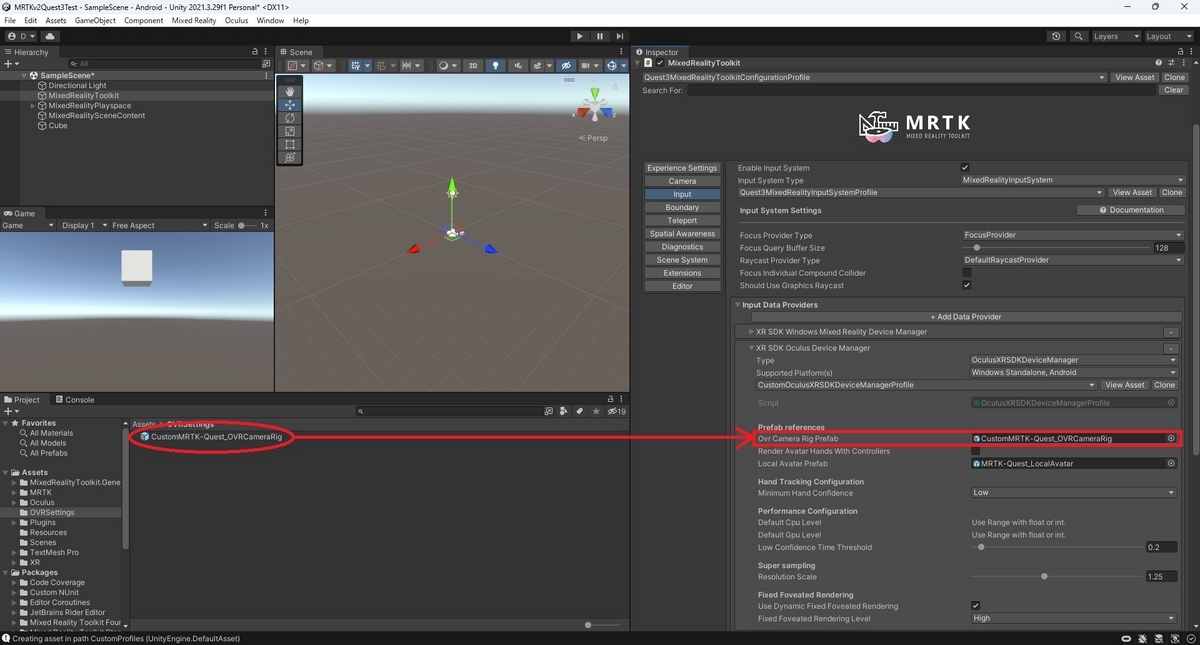
Task: Open the Oculus menu
Action: [x=236, y=20]
